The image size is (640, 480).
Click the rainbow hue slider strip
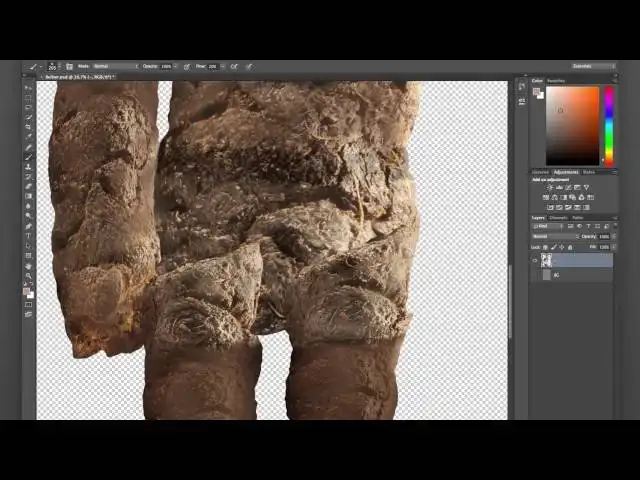click(x=608, y=125)
